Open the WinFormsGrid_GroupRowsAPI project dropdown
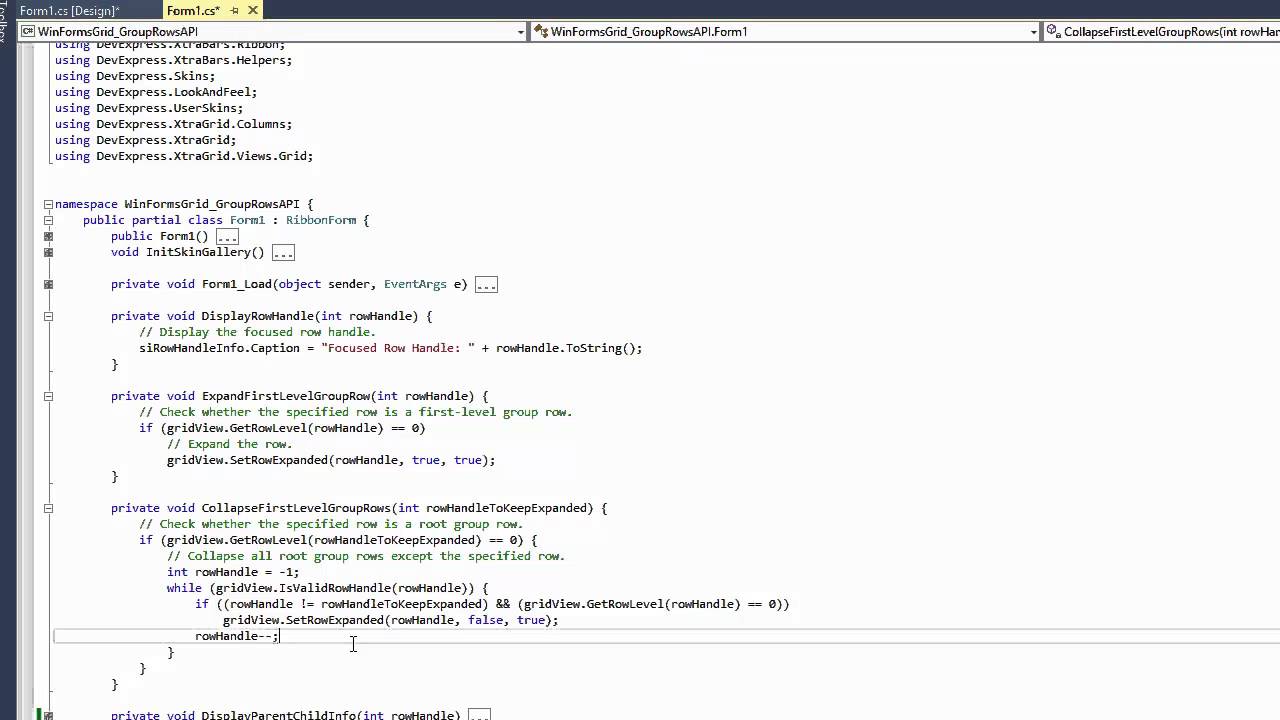The width and height of the screenshot is (1280, 720). click(273, 31)
